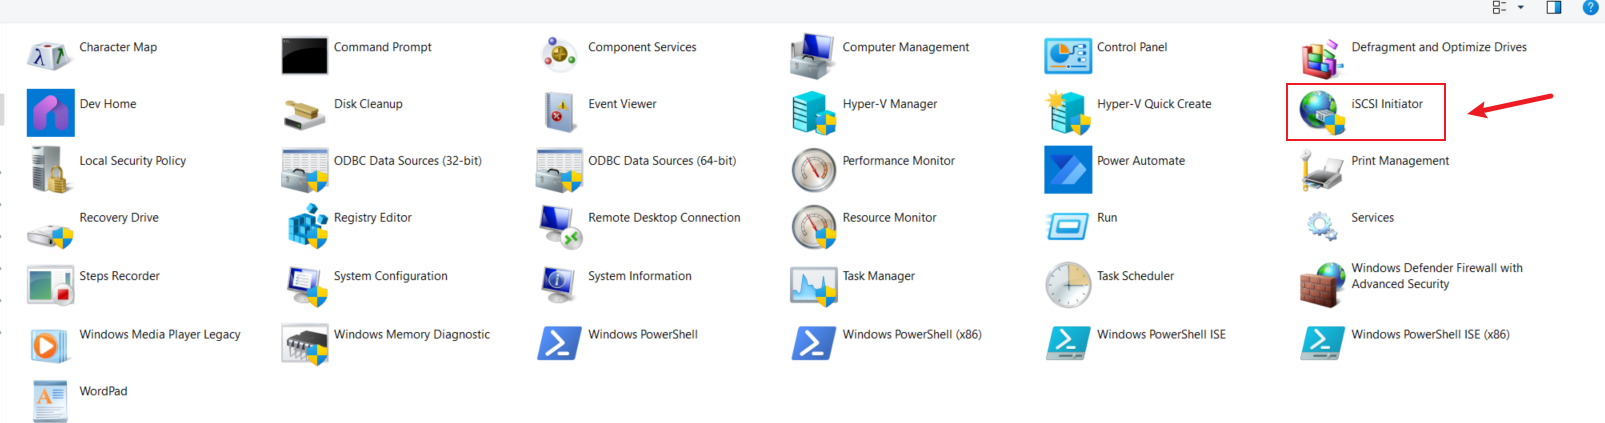
Task: Open System Information icon
Action: point(559,285)
